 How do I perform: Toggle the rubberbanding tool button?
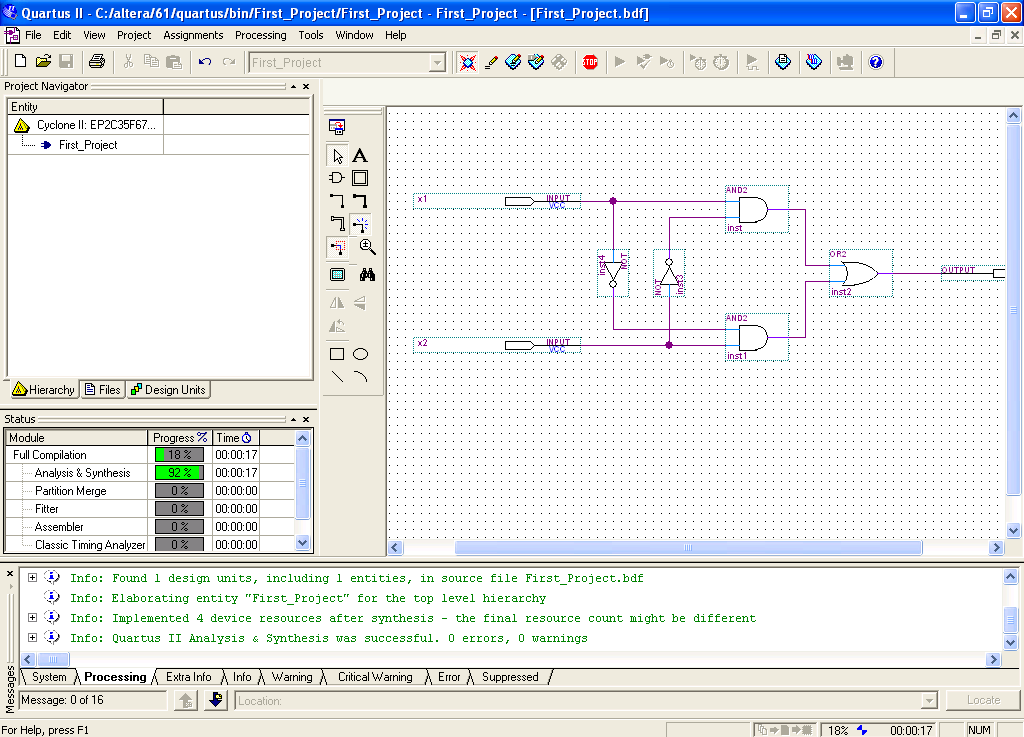360,224
